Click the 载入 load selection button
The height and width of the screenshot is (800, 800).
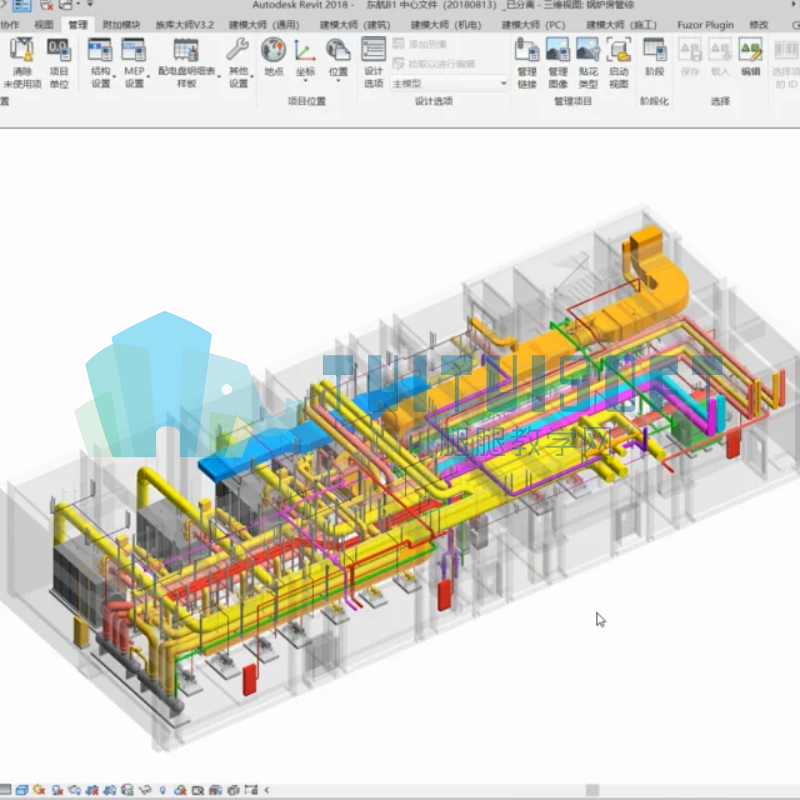tap(720, 57)
